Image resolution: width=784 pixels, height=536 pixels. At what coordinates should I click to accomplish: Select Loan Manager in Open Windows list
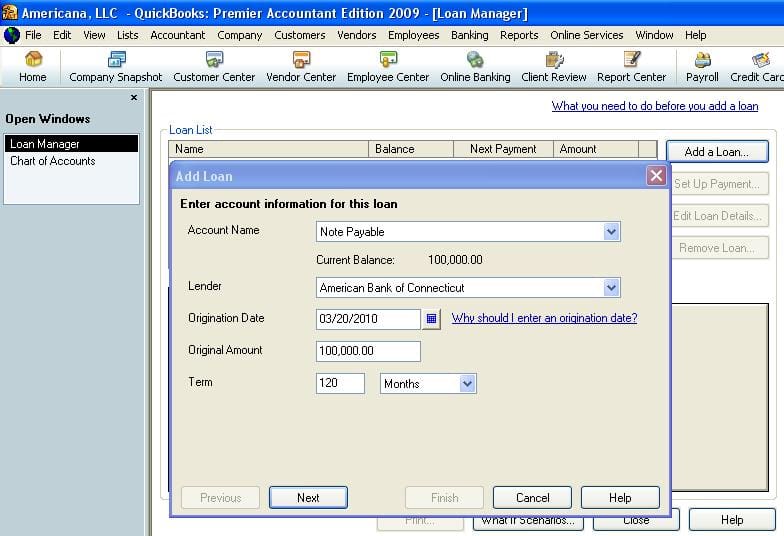tap(72, 144)
